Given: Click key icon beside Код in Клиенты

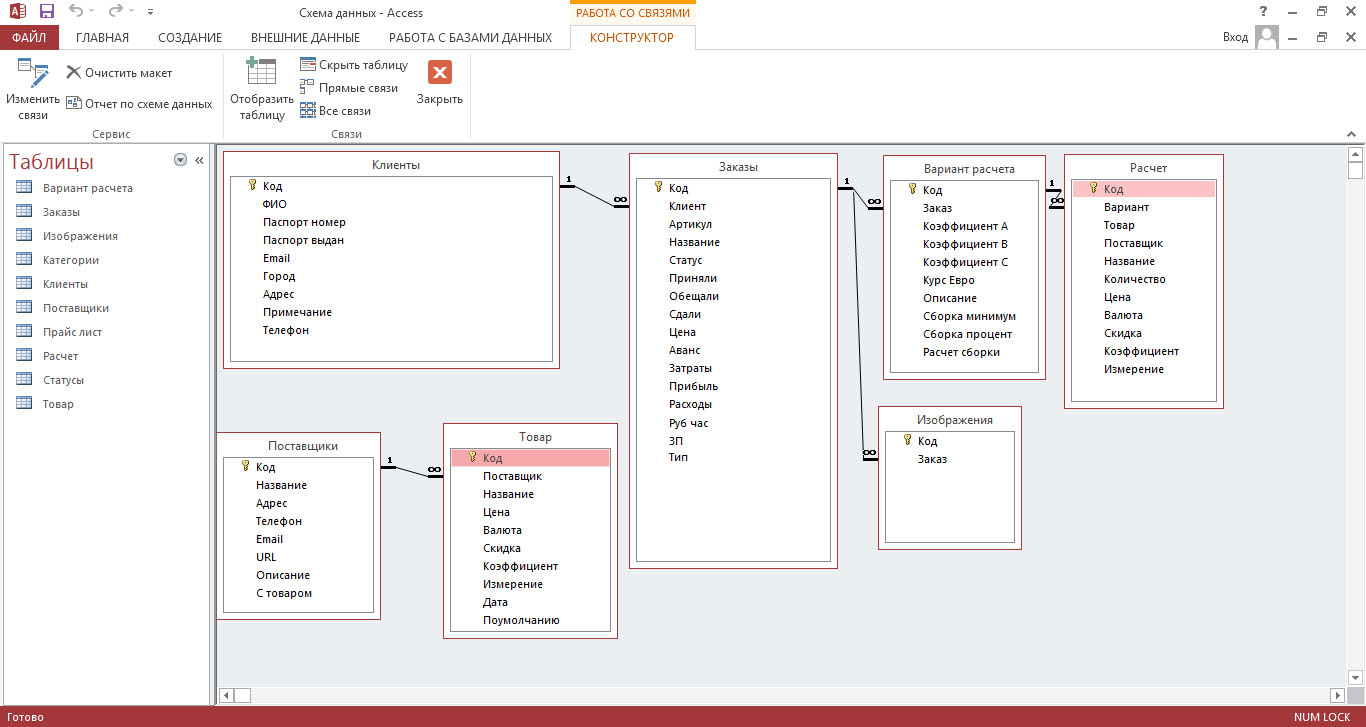Looking at the screenshot, I should point(252,185).
